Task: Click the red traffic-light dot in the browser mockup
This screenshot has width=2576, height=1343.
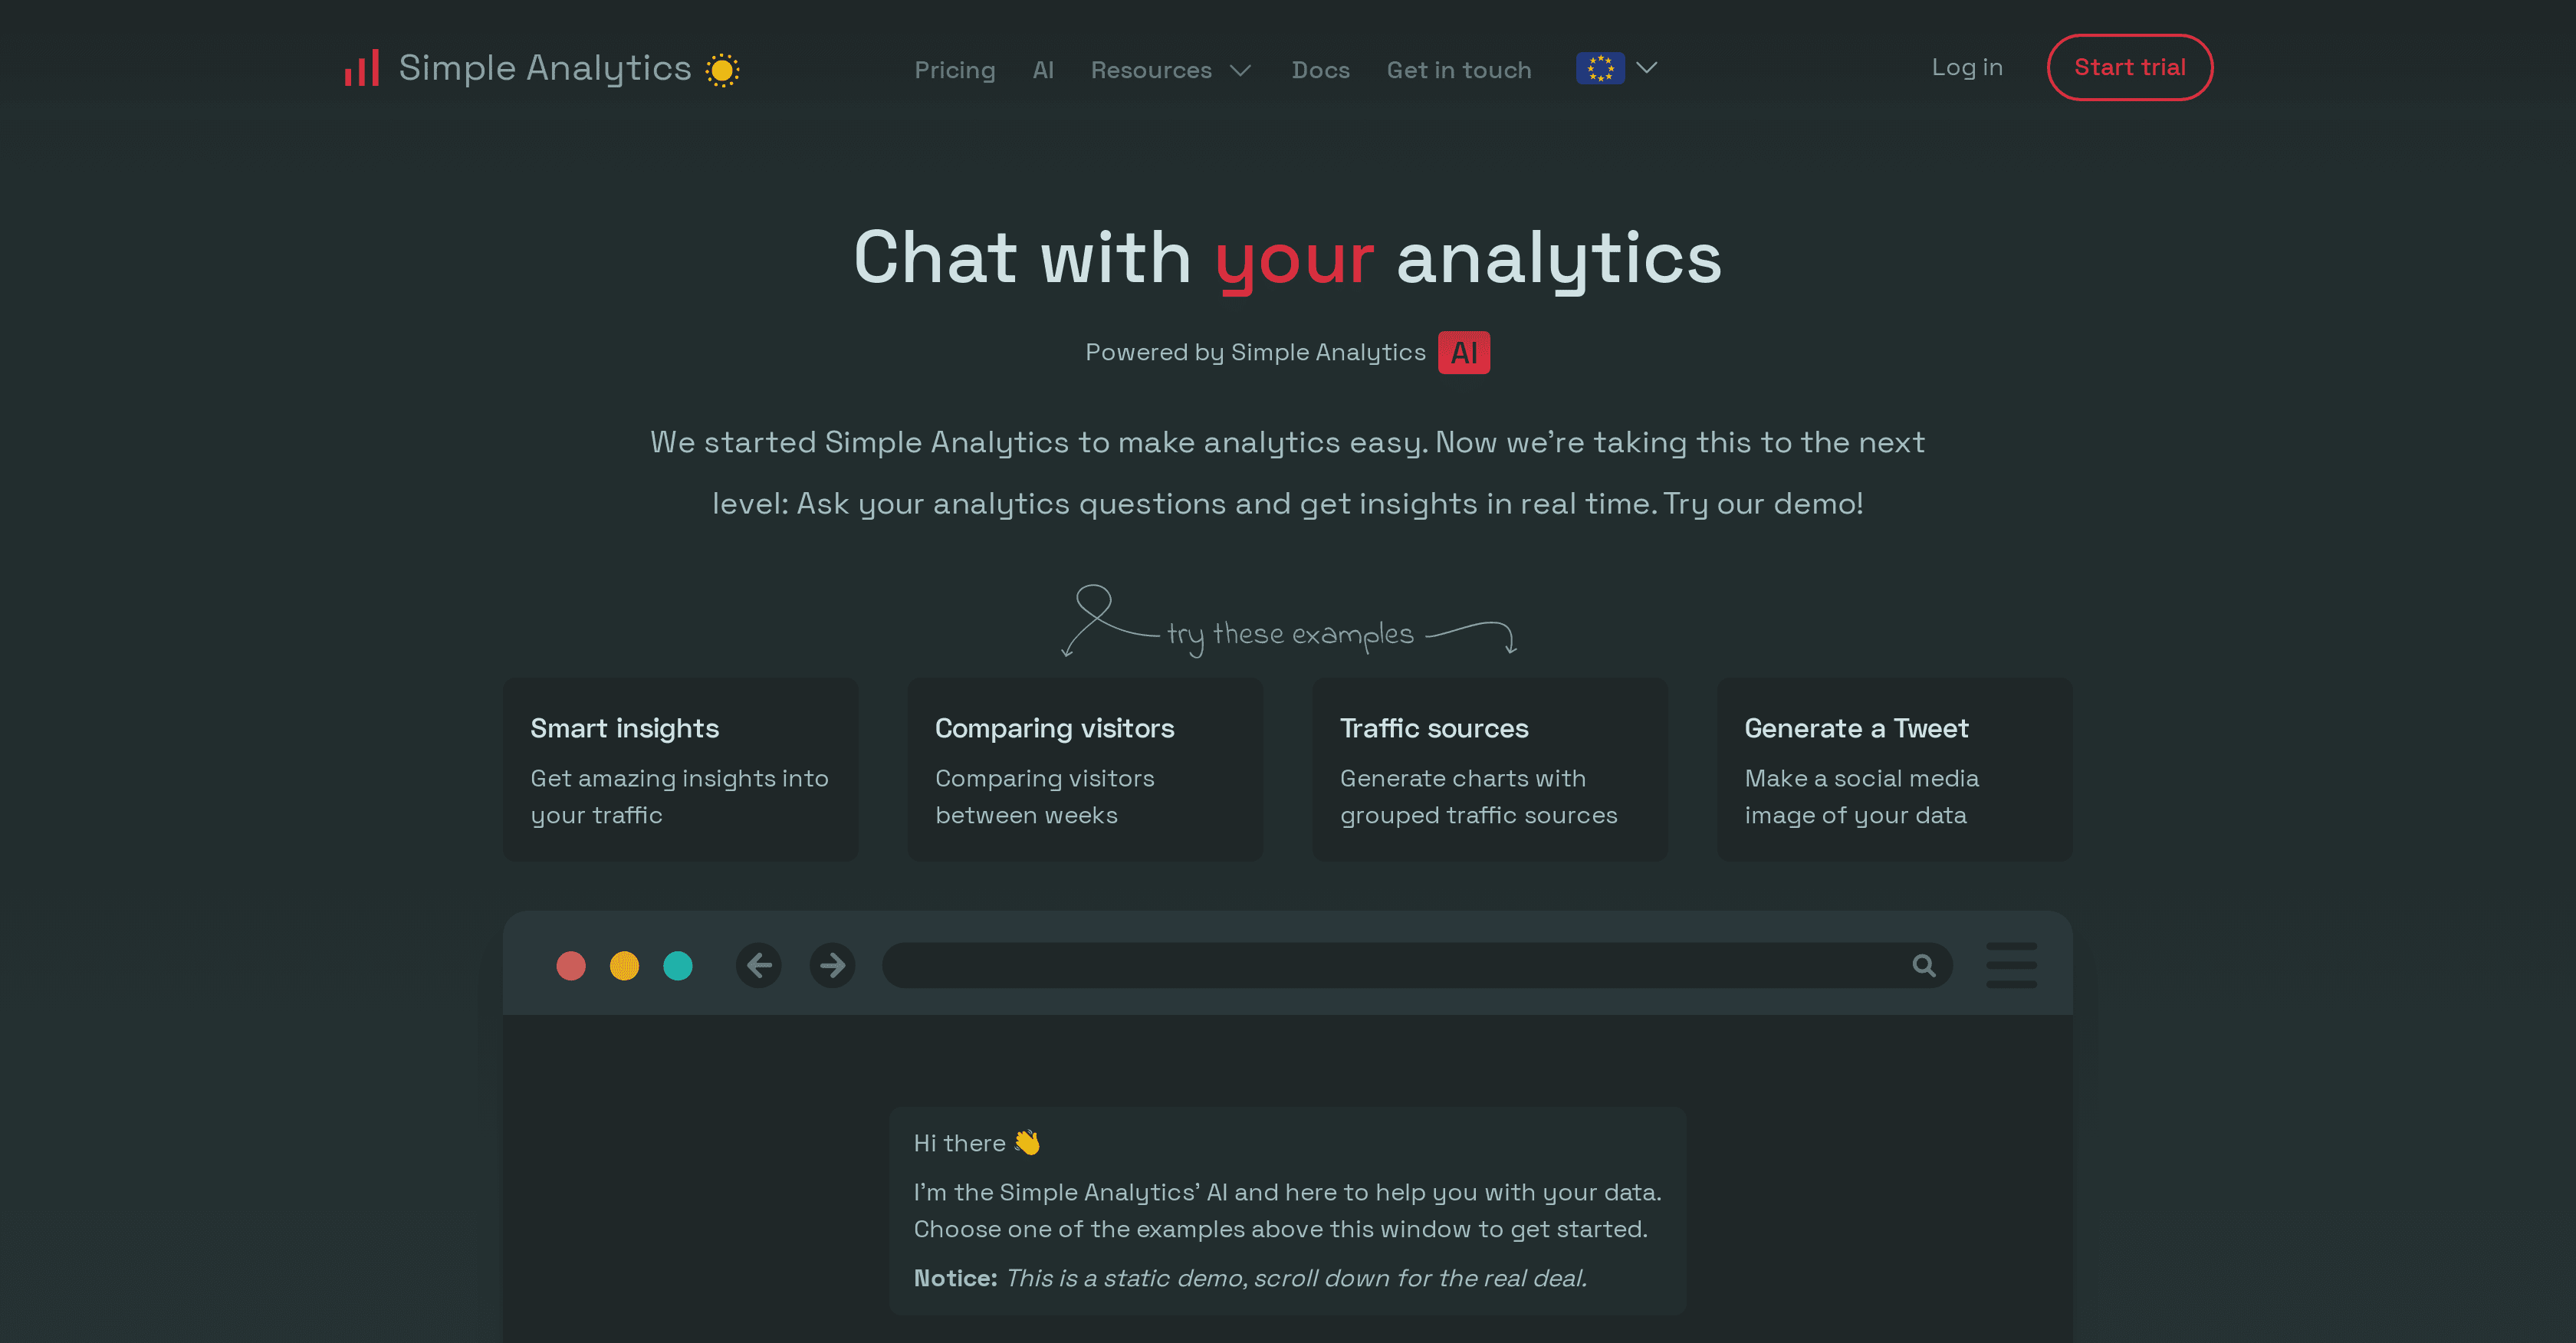Action: point(571,965)
